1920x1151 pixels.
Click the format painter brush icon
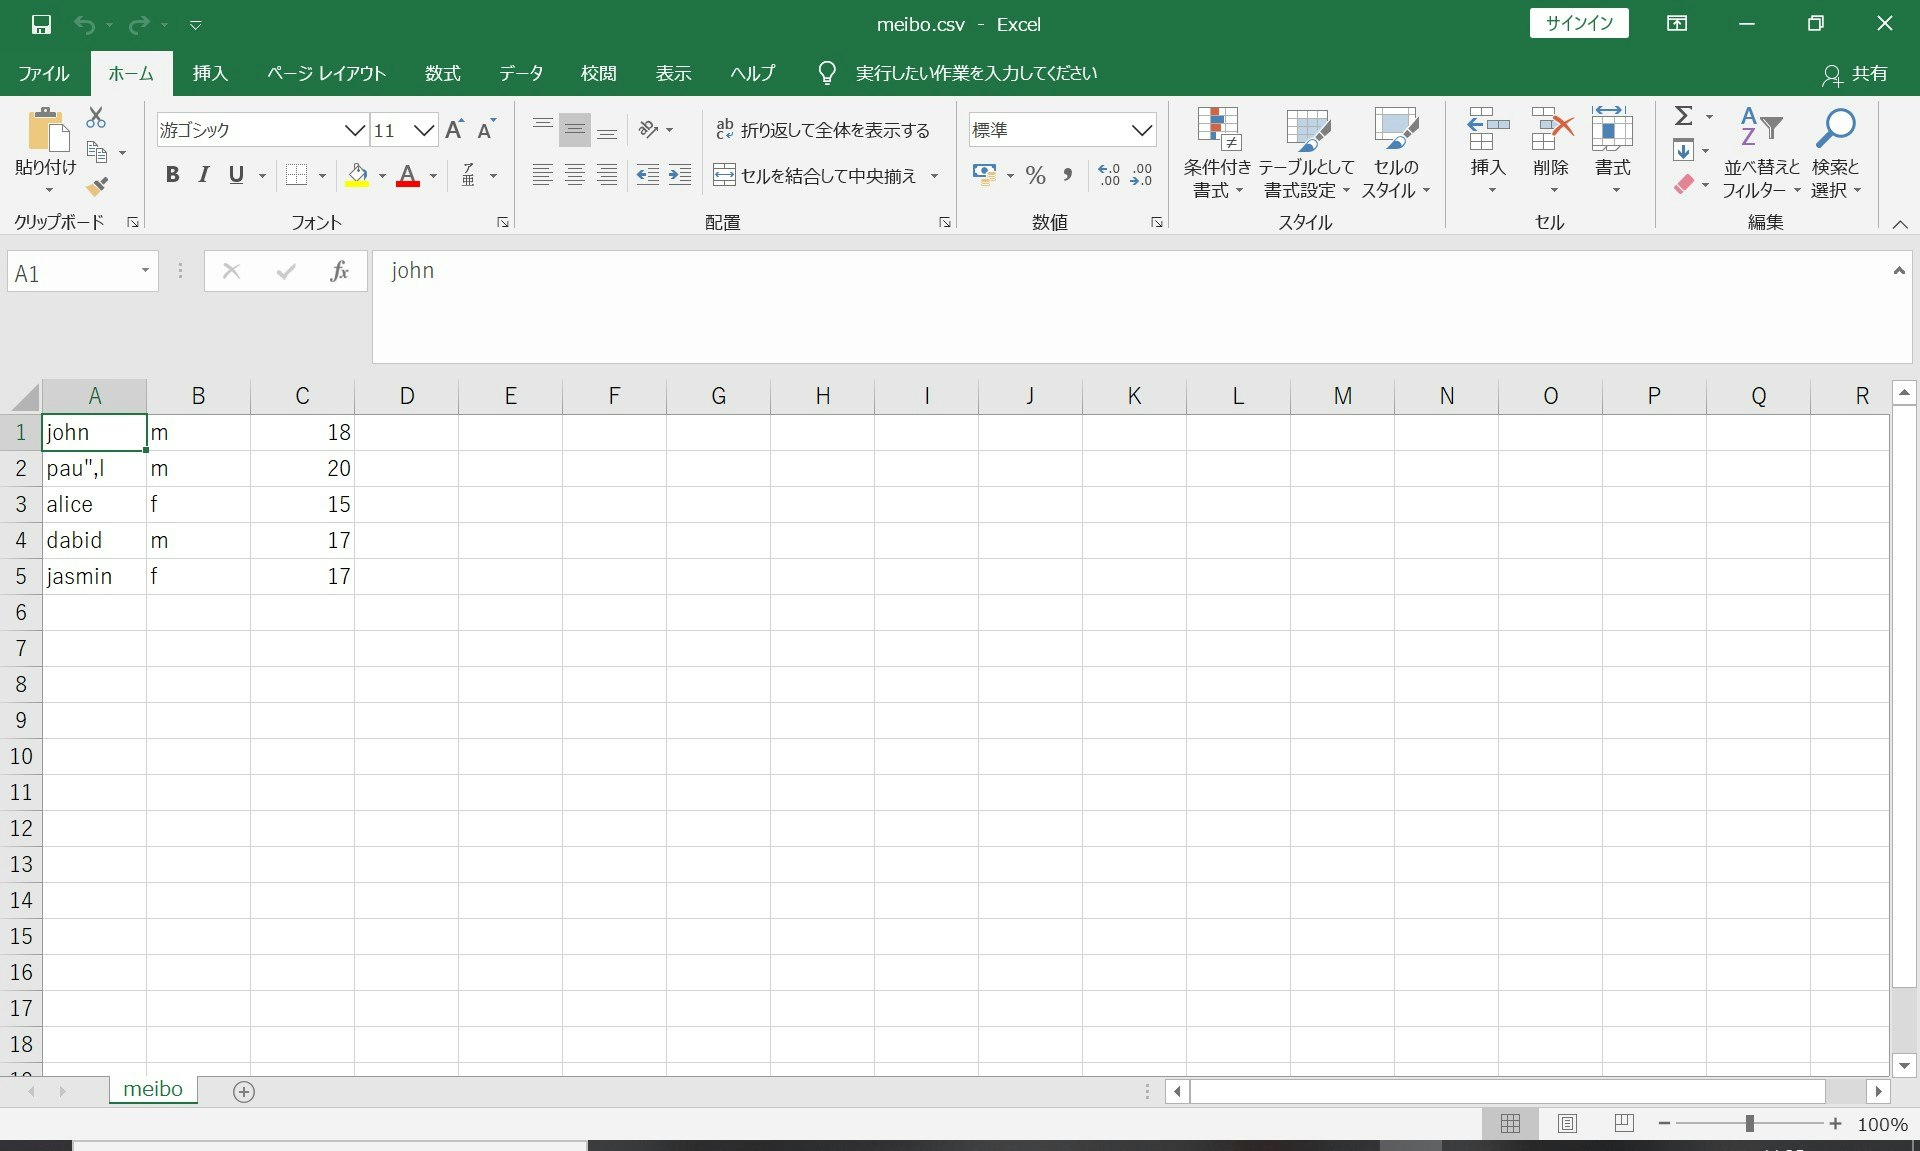click(x=97, y=186)
